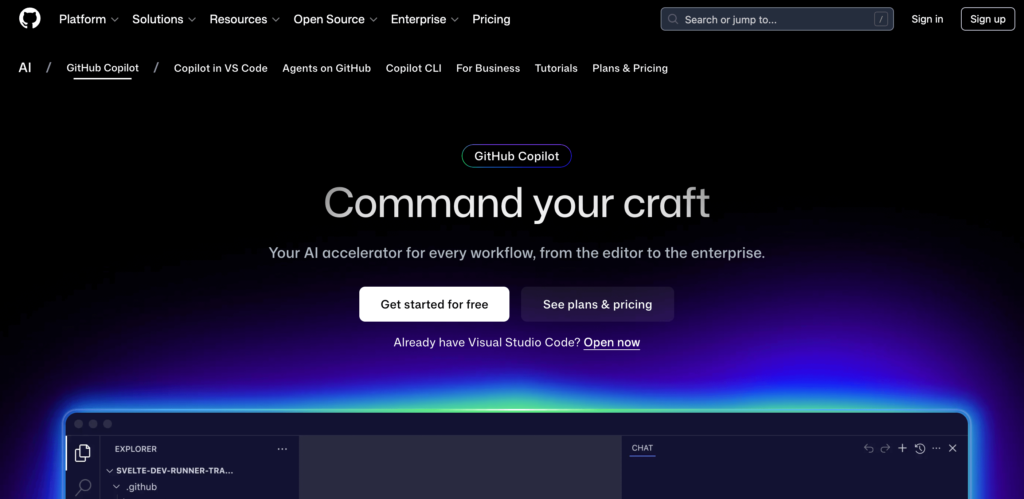Go to AI breadcrumb
Image resolution: width=1024 pixels, height=499 pixels.
pyautogui.click(x=25, y=68)
